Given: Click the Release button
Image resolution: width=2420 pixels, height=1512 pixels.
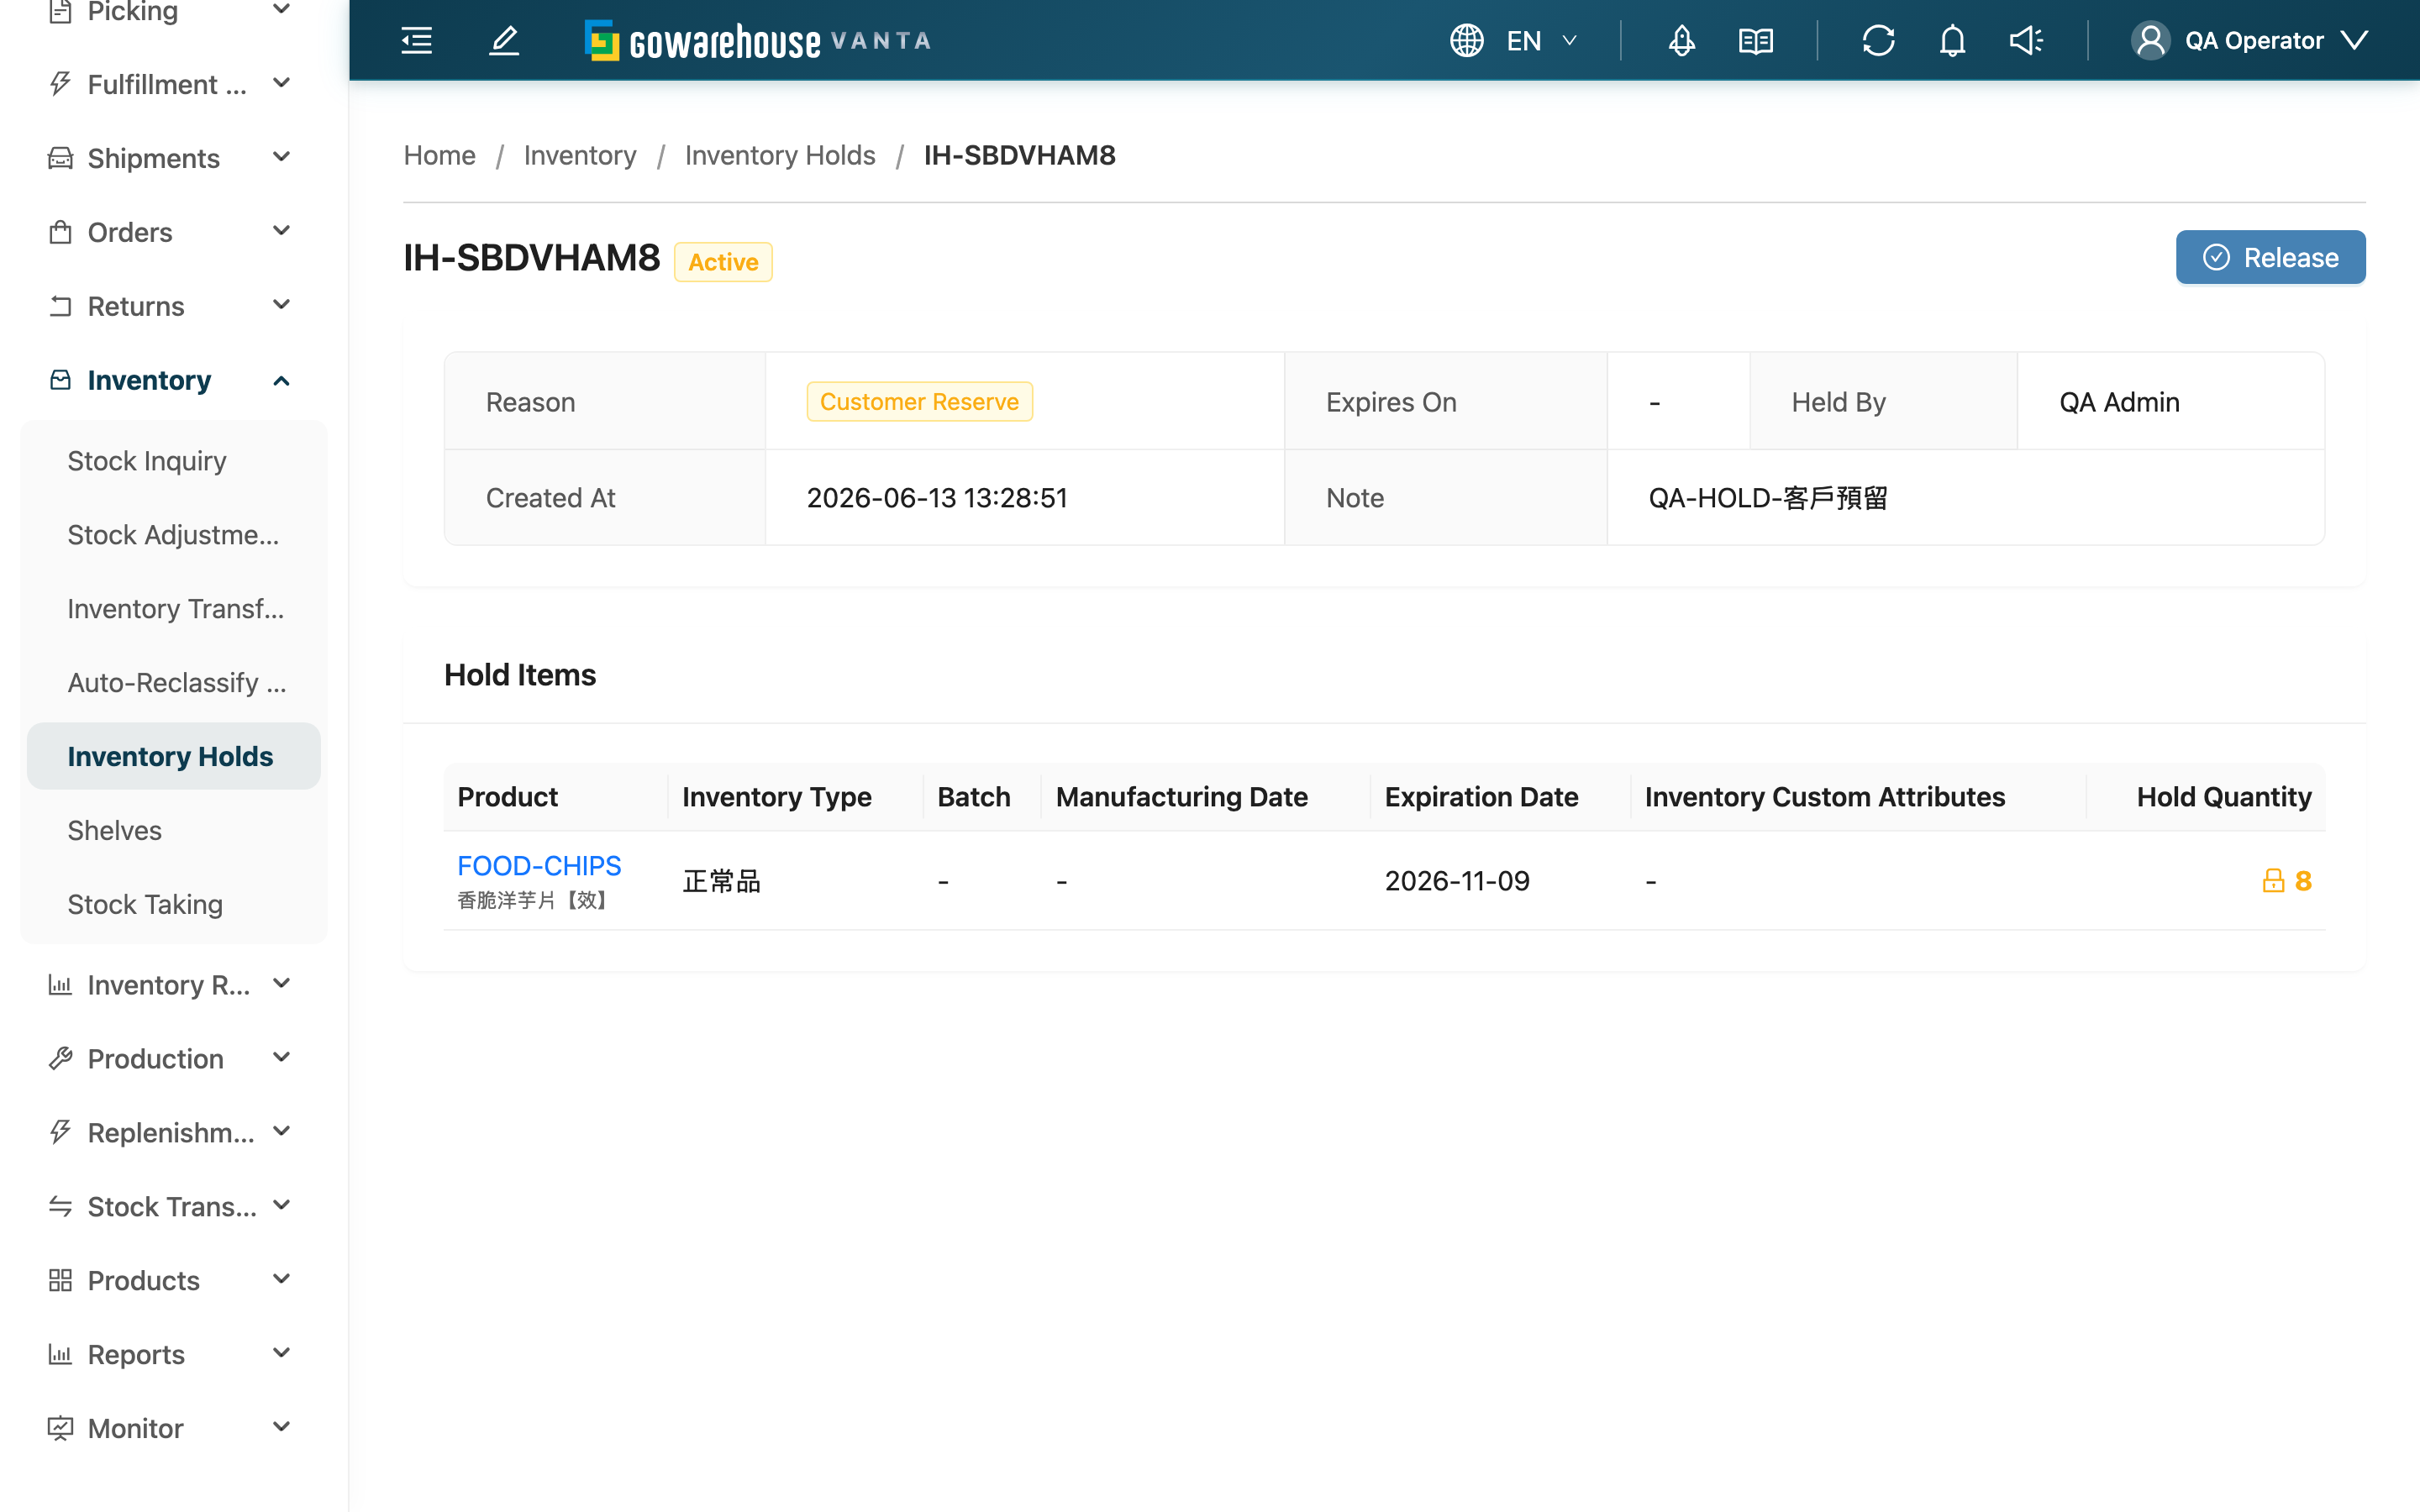Looking at the screenshot, I should (2270, 257).
